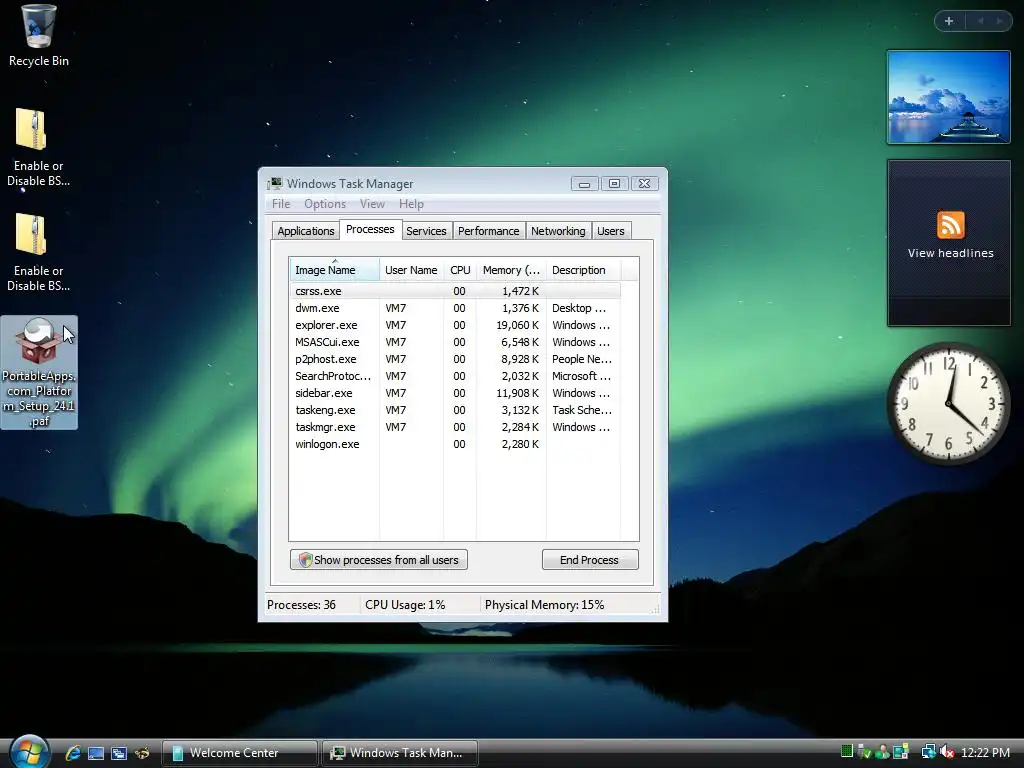Switch to the Applications tab
The width and height of the screenshot is (1024, 768).
click(x=306, y=231)
